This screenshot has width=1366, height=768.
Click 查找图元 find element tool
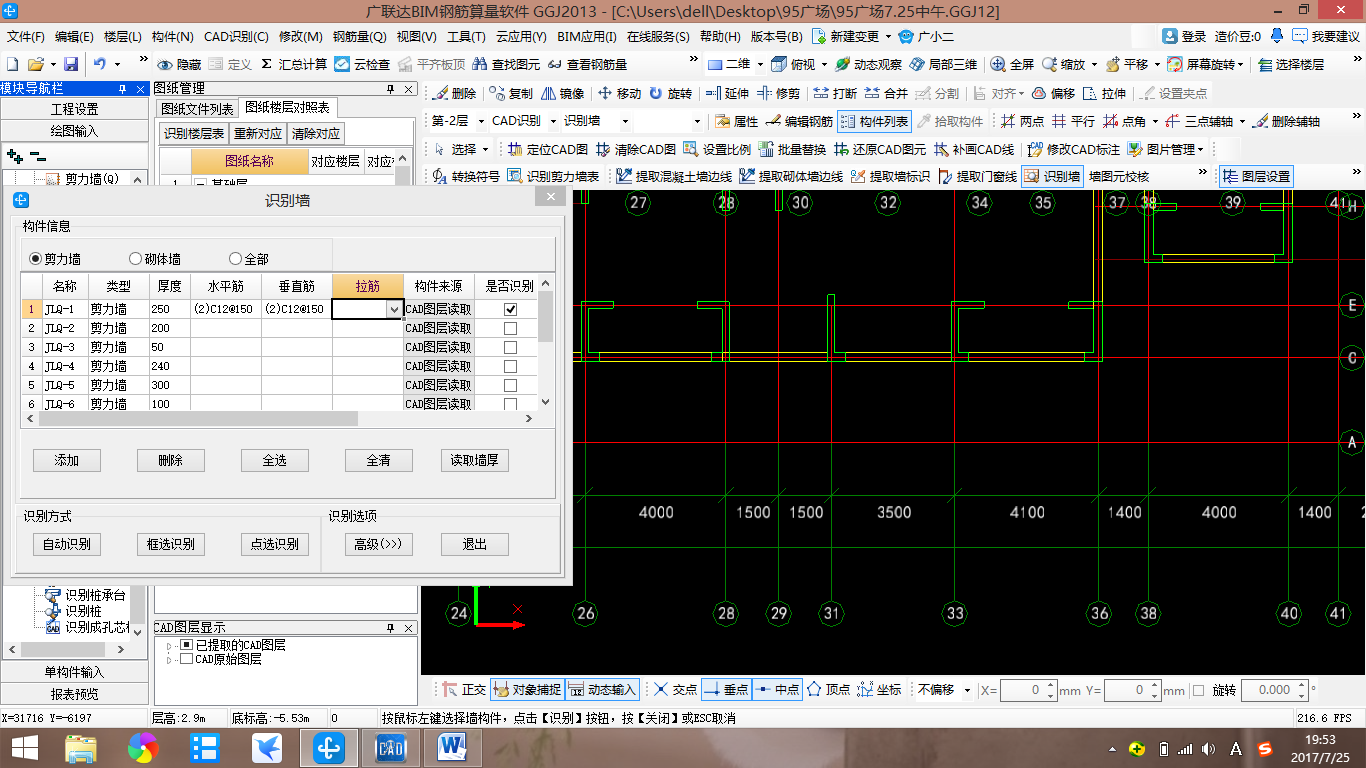504,64
